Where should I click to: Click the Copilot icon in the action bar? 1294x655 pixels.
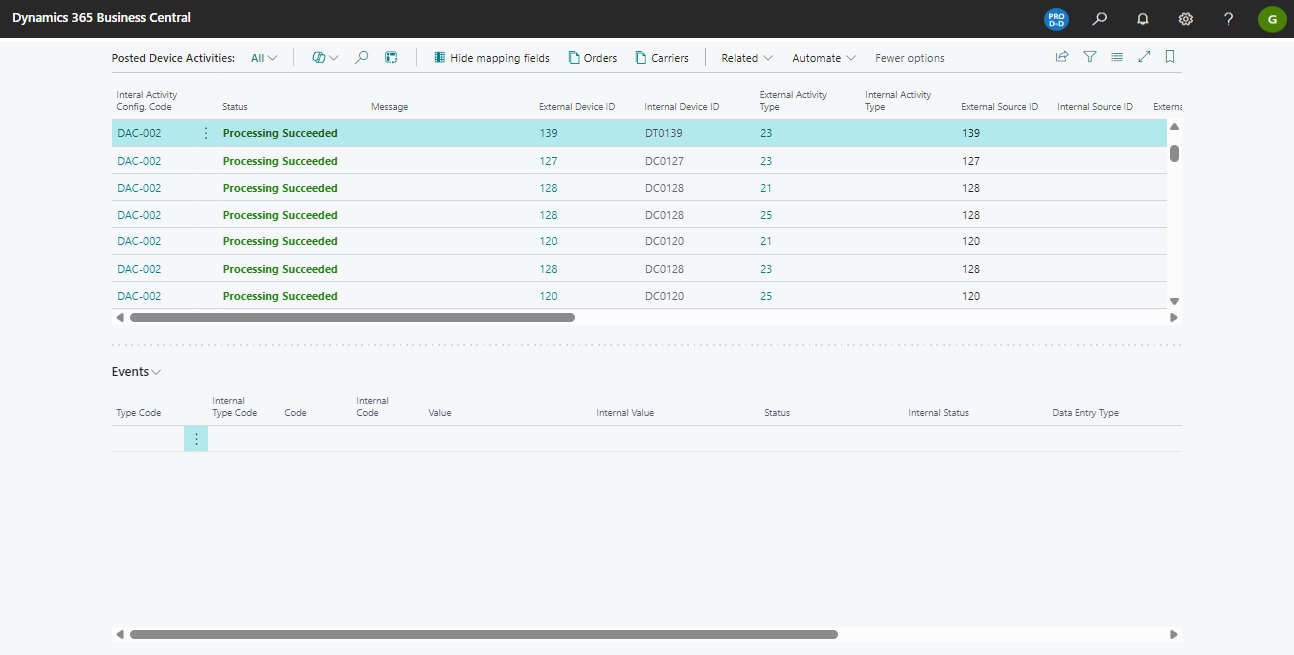coord(319,58)
